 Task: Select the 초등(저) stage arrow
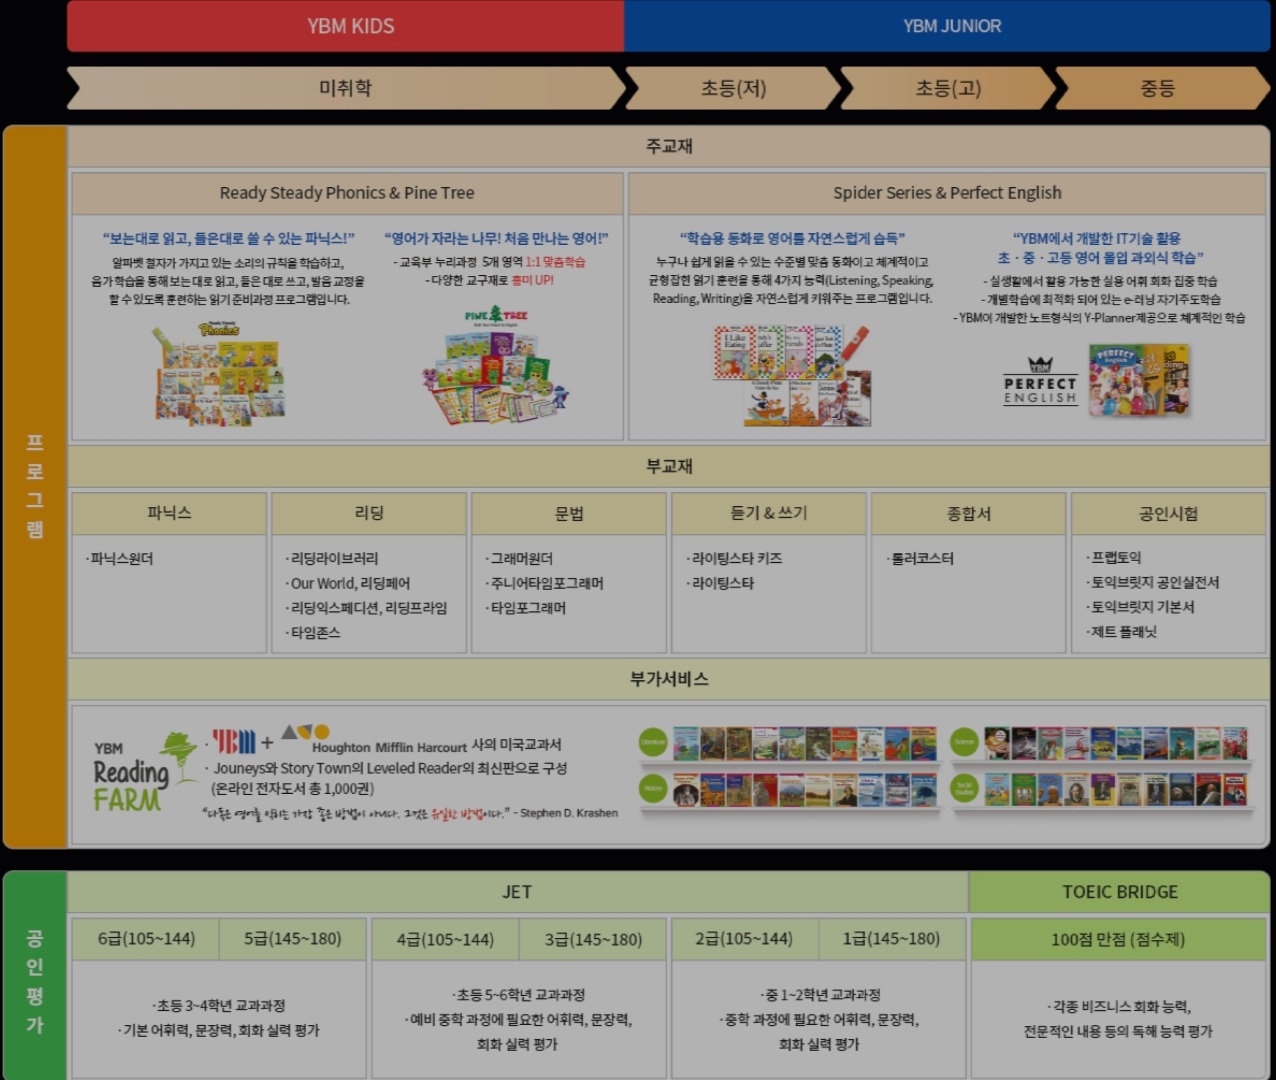click(733, 88)
